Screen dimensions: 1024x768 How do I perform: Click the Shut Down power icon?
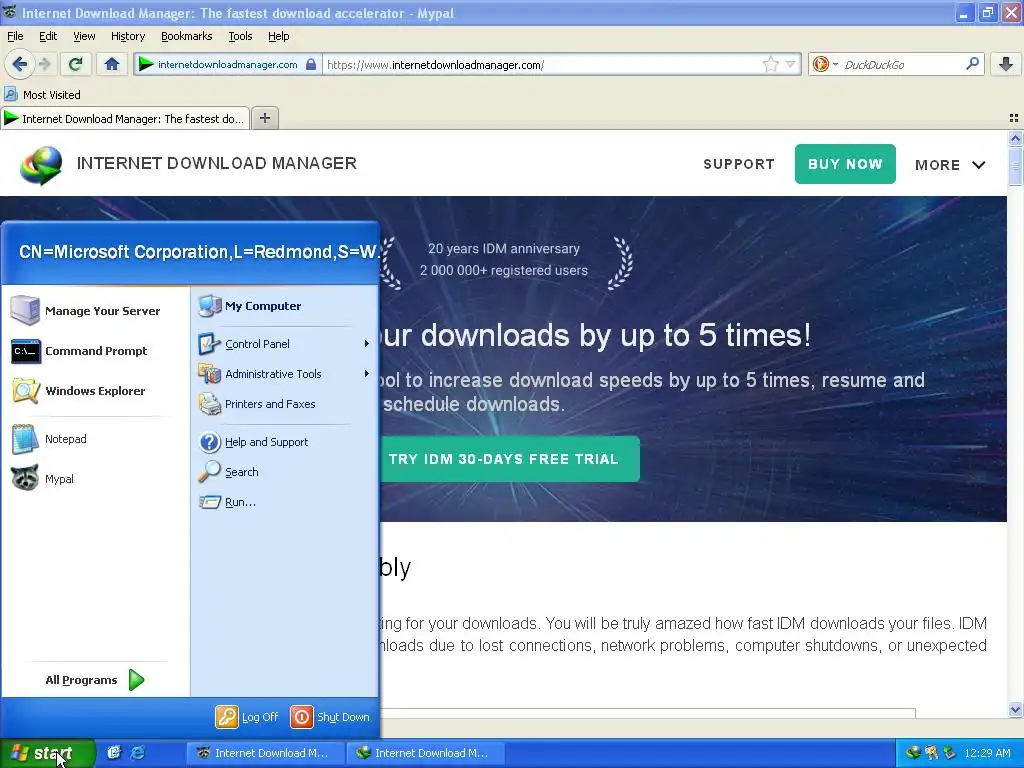click(x=302, y=717)
